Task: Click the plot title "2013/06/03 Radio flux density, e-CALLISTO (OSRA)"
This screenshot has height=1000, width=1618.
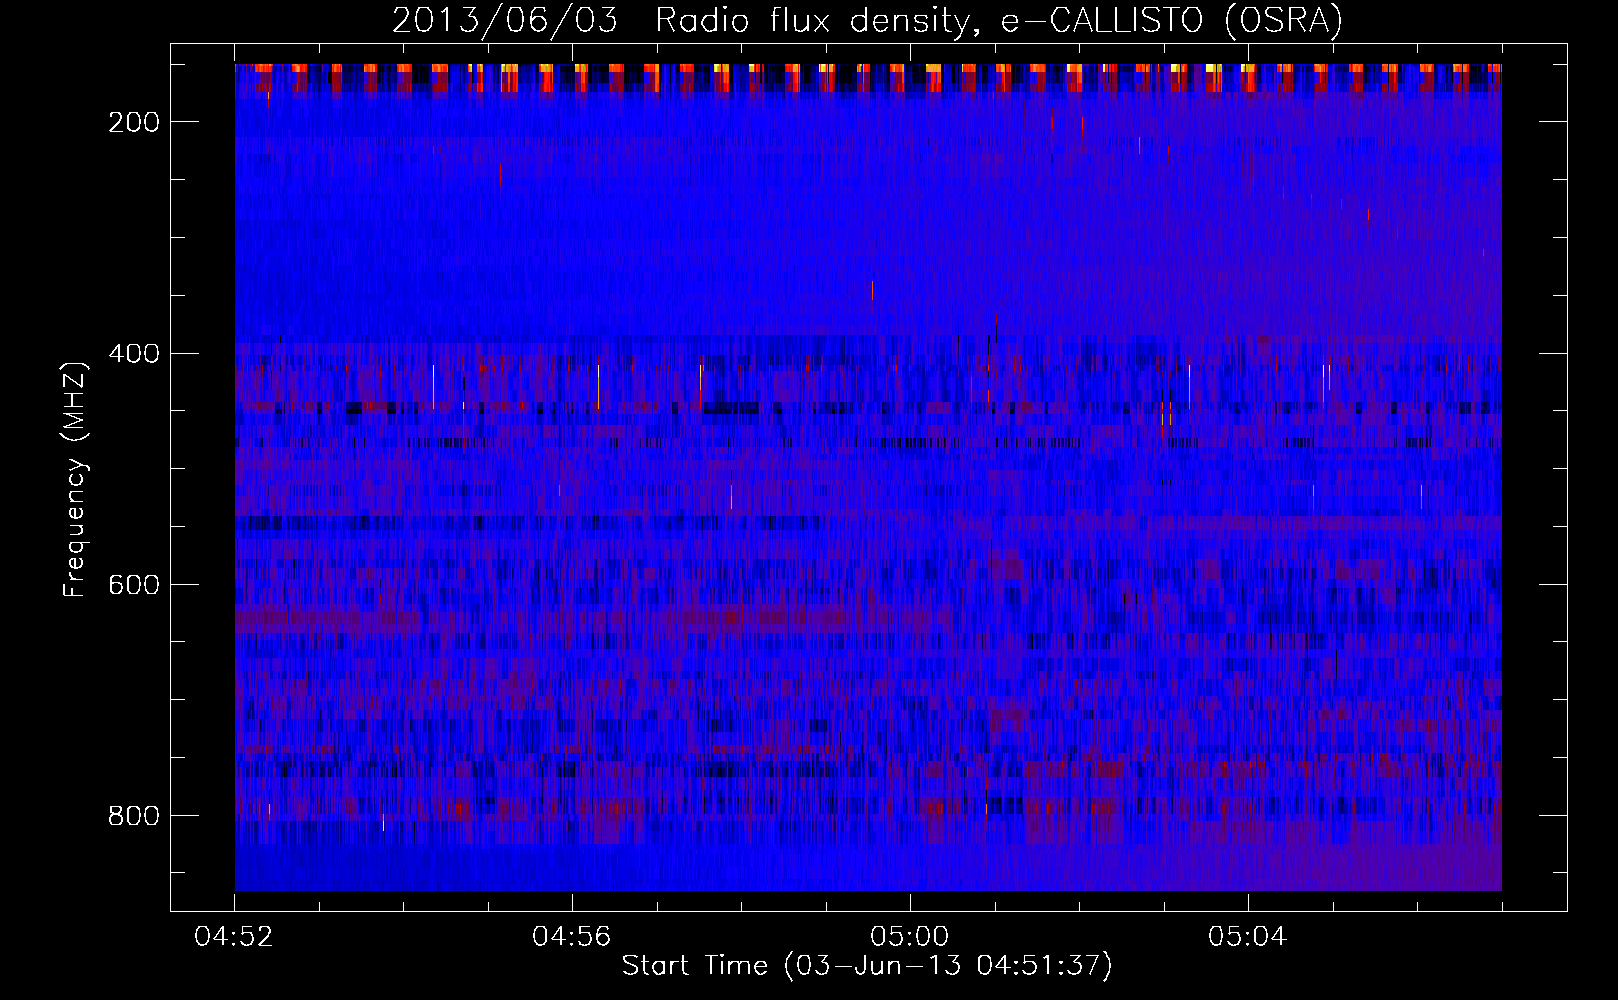Action: click(867, 21)
